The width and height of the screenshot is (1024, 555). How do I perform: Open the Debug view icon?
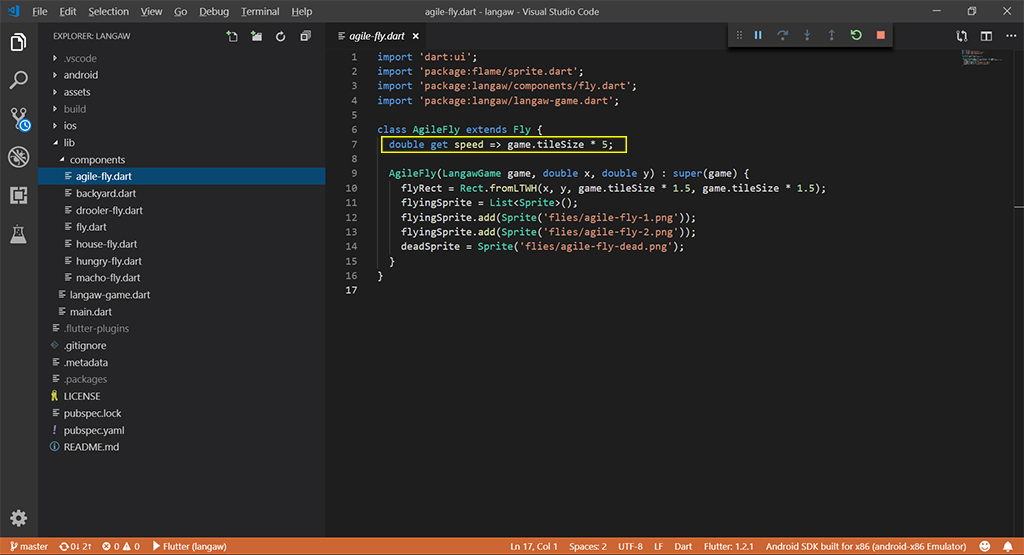[18, 157]
